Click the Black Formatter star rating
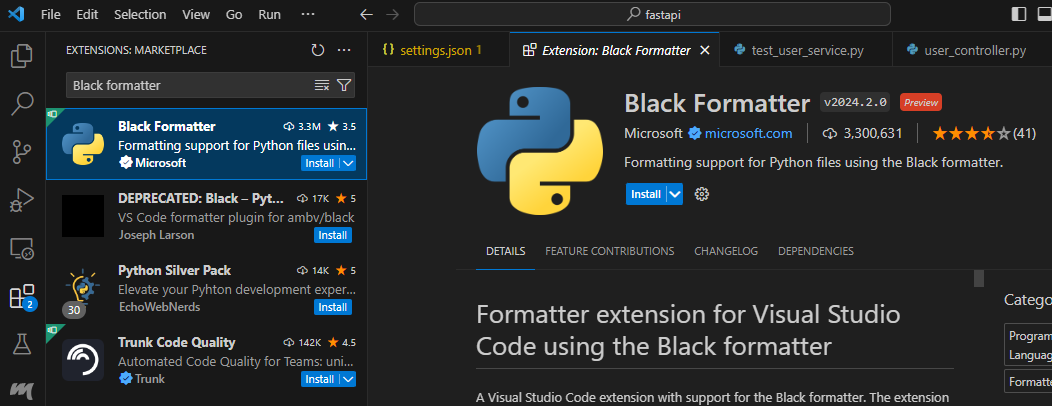This screenshot has width=1052, height=406. [x=972, y=133]
